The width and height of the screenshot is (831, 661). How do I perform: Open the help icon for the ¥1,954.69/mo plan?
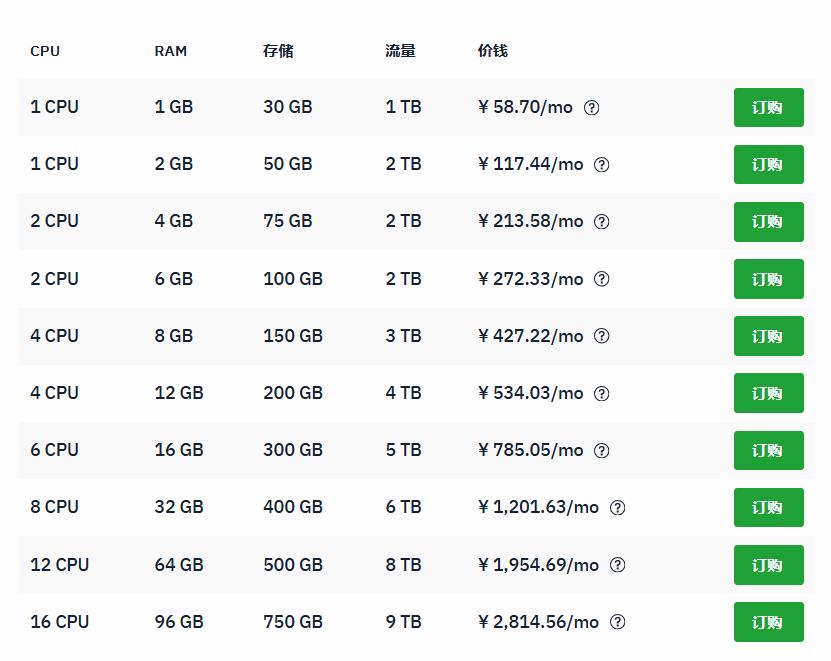click(617, 564)
